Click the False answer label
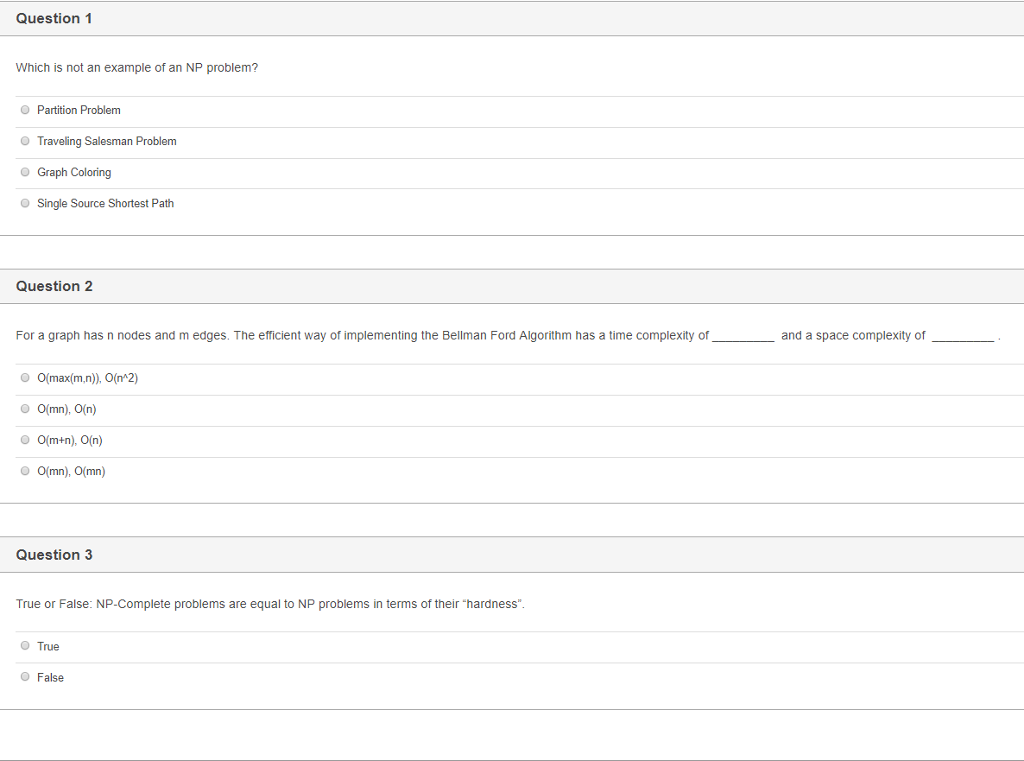The height and width of the screenshot is (761, 1024). 50,677
